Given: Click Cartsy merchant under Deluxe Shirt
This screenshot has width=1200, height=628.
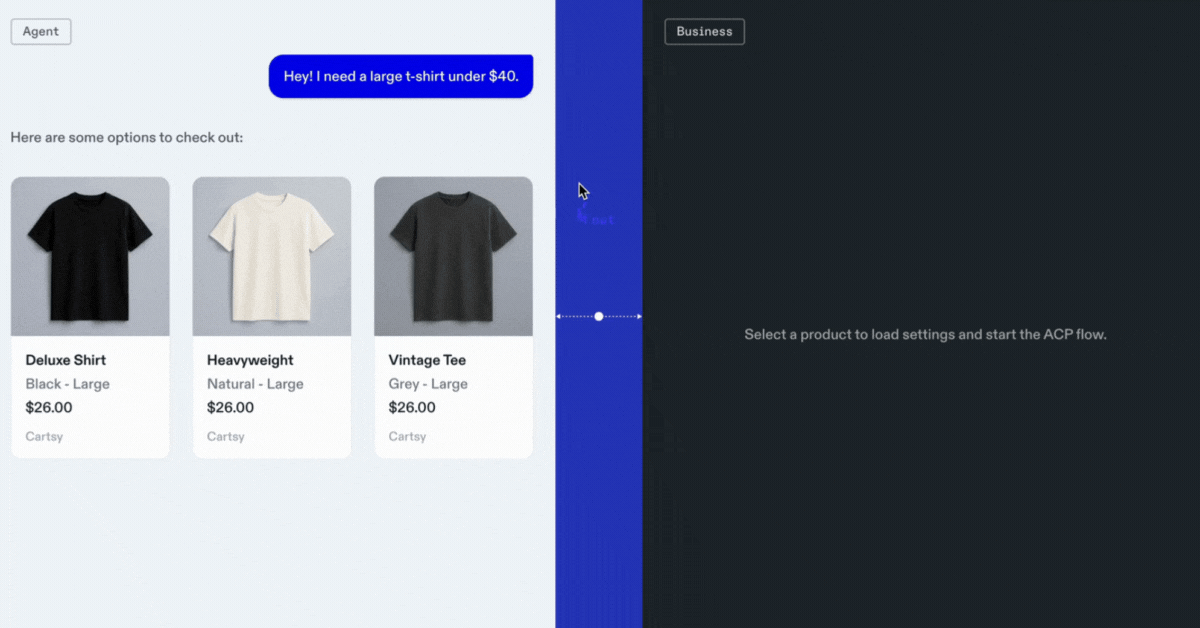Looking at the screenshot, I should click(x=44, y=436).
